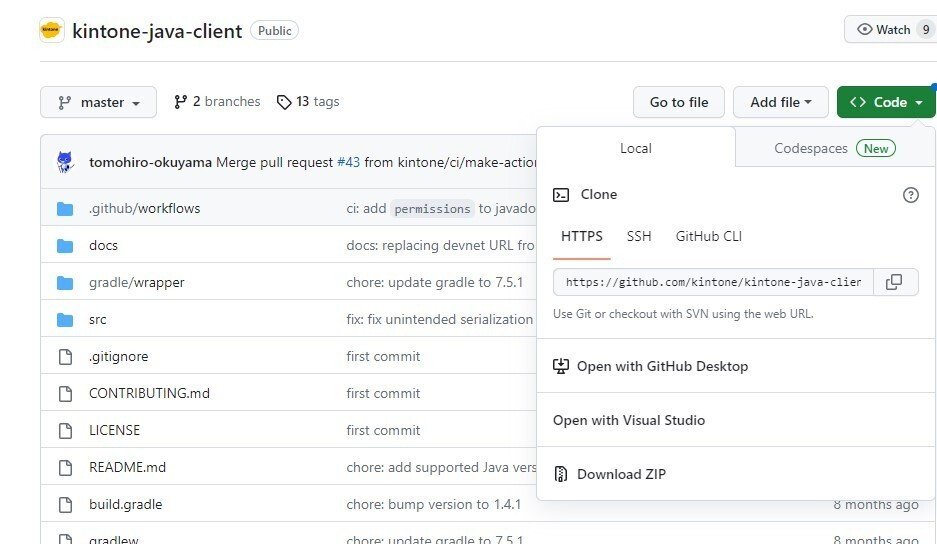
Task: Click the file icon beside LICENSE
Action: [x=66, y=430]
